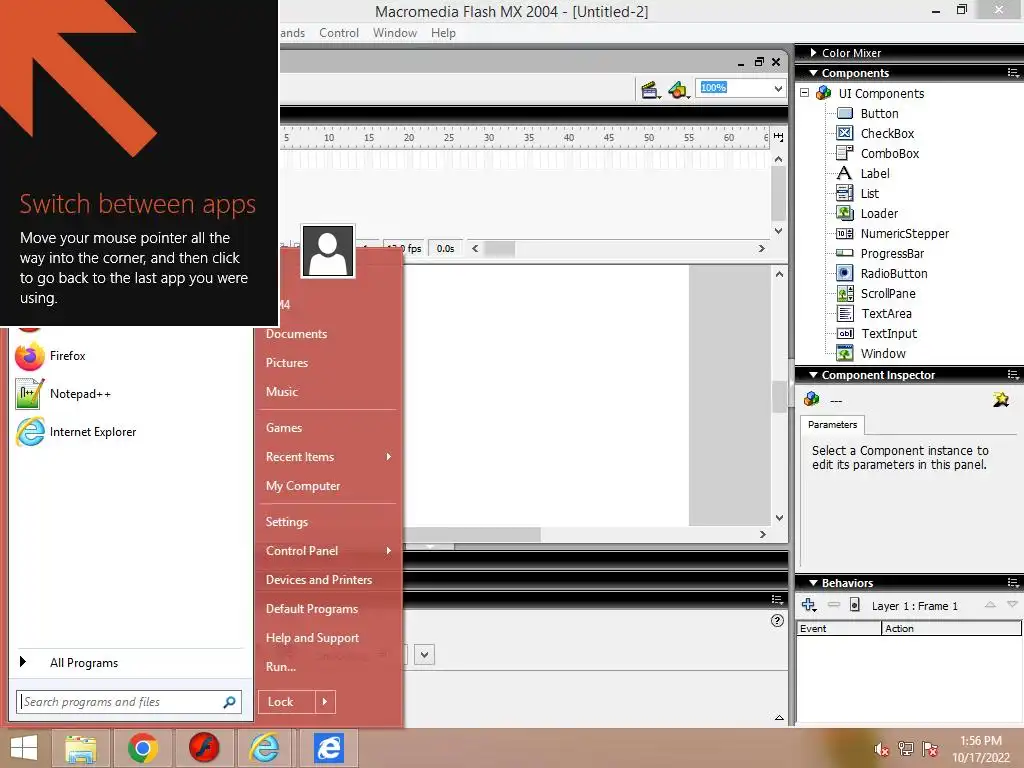
Task: Select the Button component icon
Action: [x=844, y=113]
